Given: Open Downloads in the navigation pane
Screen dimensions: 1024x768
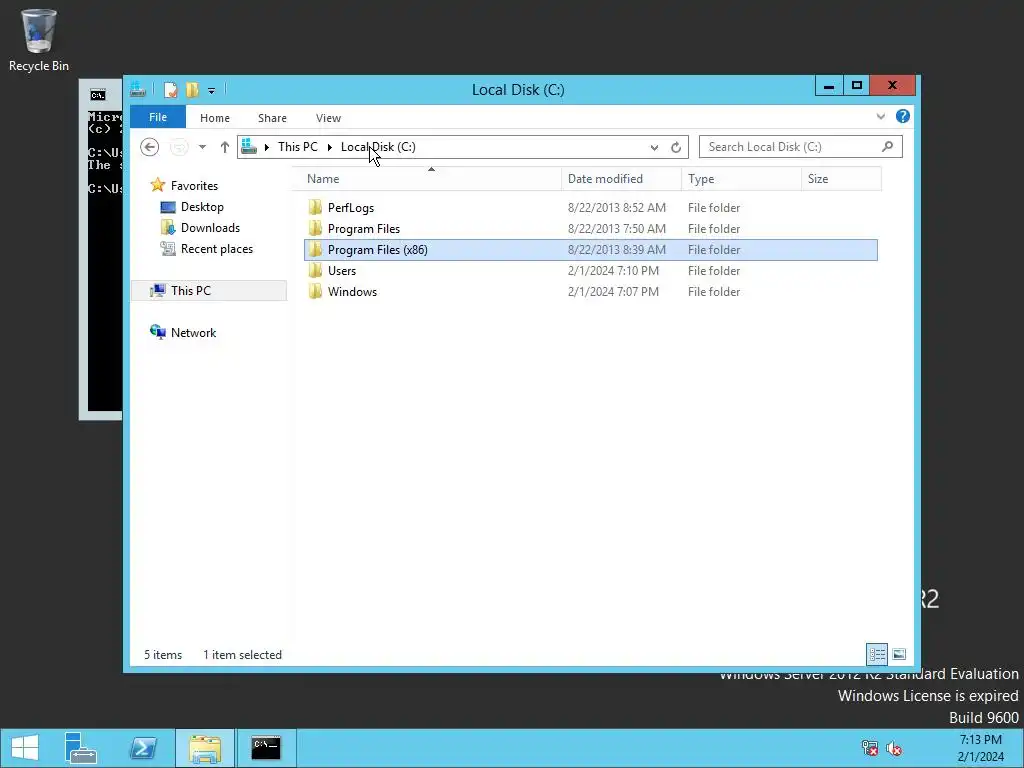Looking at the screenshot, I should [210, 227].
